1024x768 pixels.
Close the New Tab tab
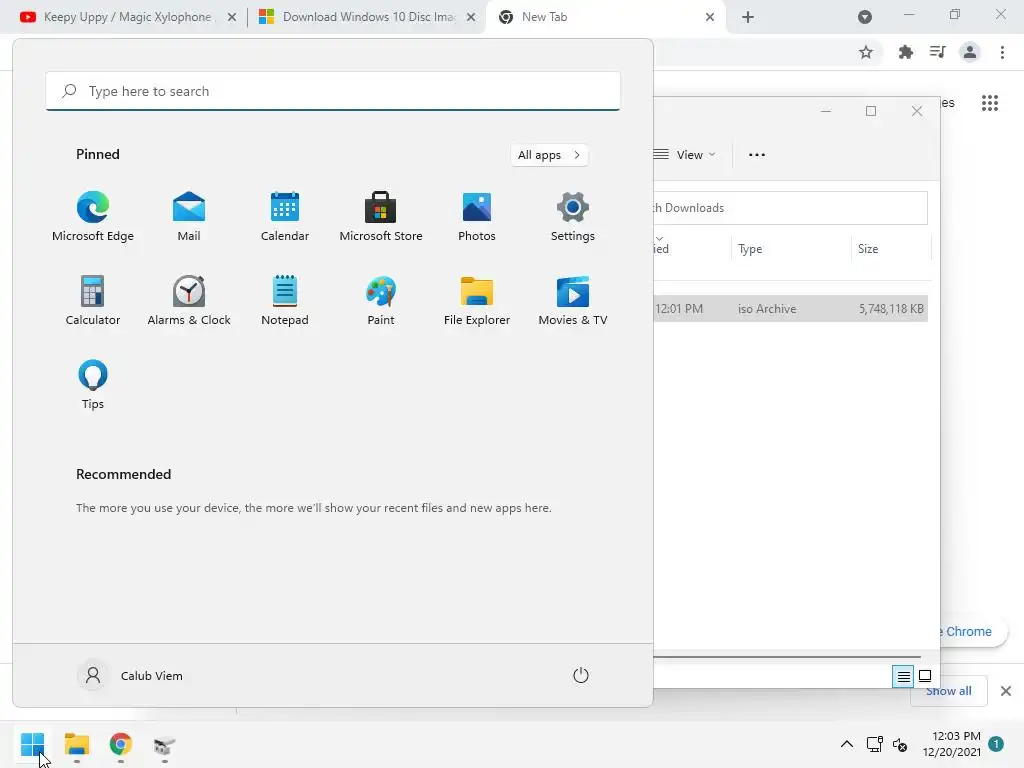coord(710,18)
